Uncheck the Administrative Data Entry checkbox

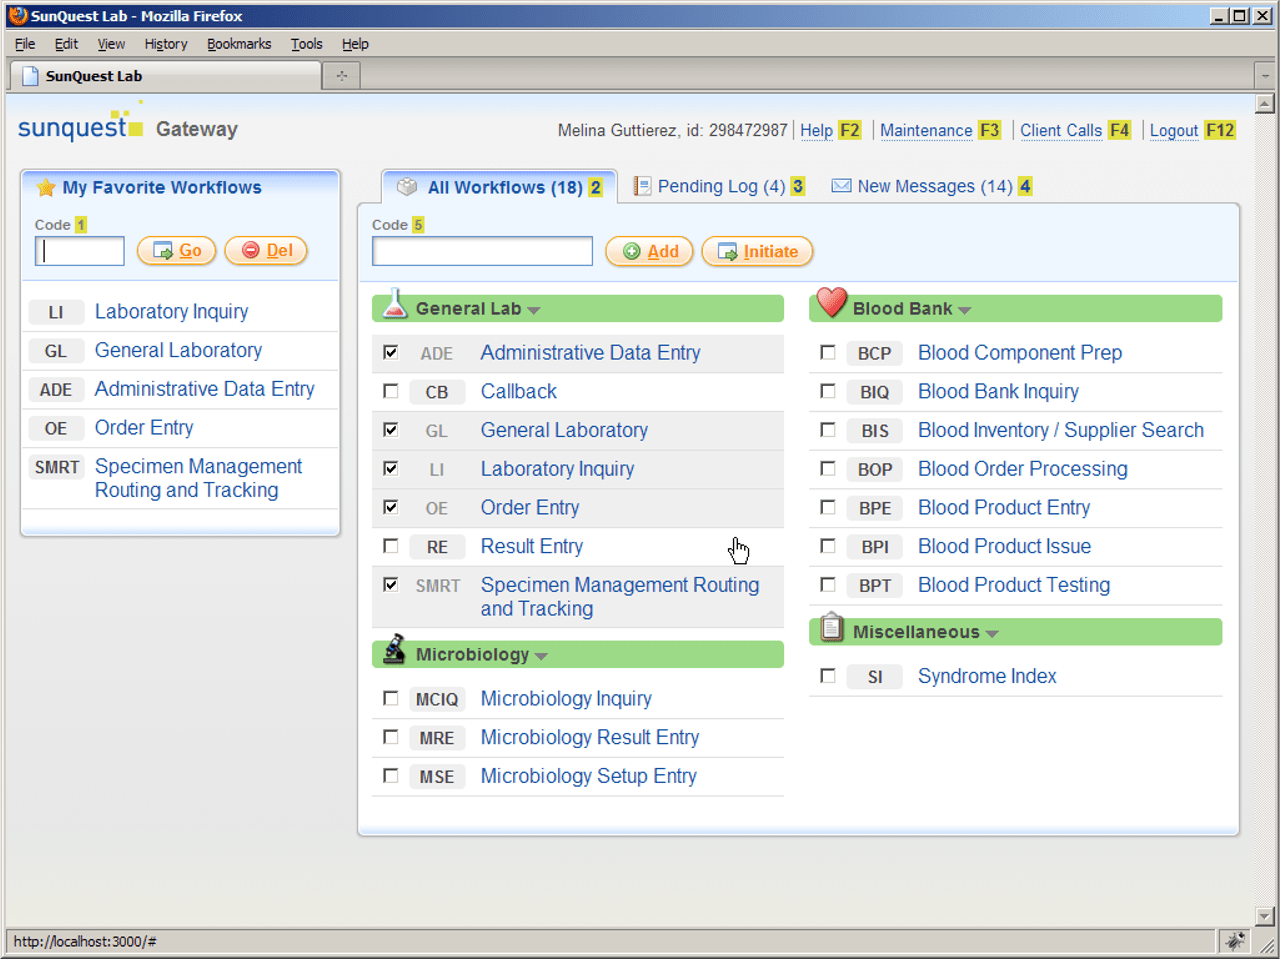391,352
